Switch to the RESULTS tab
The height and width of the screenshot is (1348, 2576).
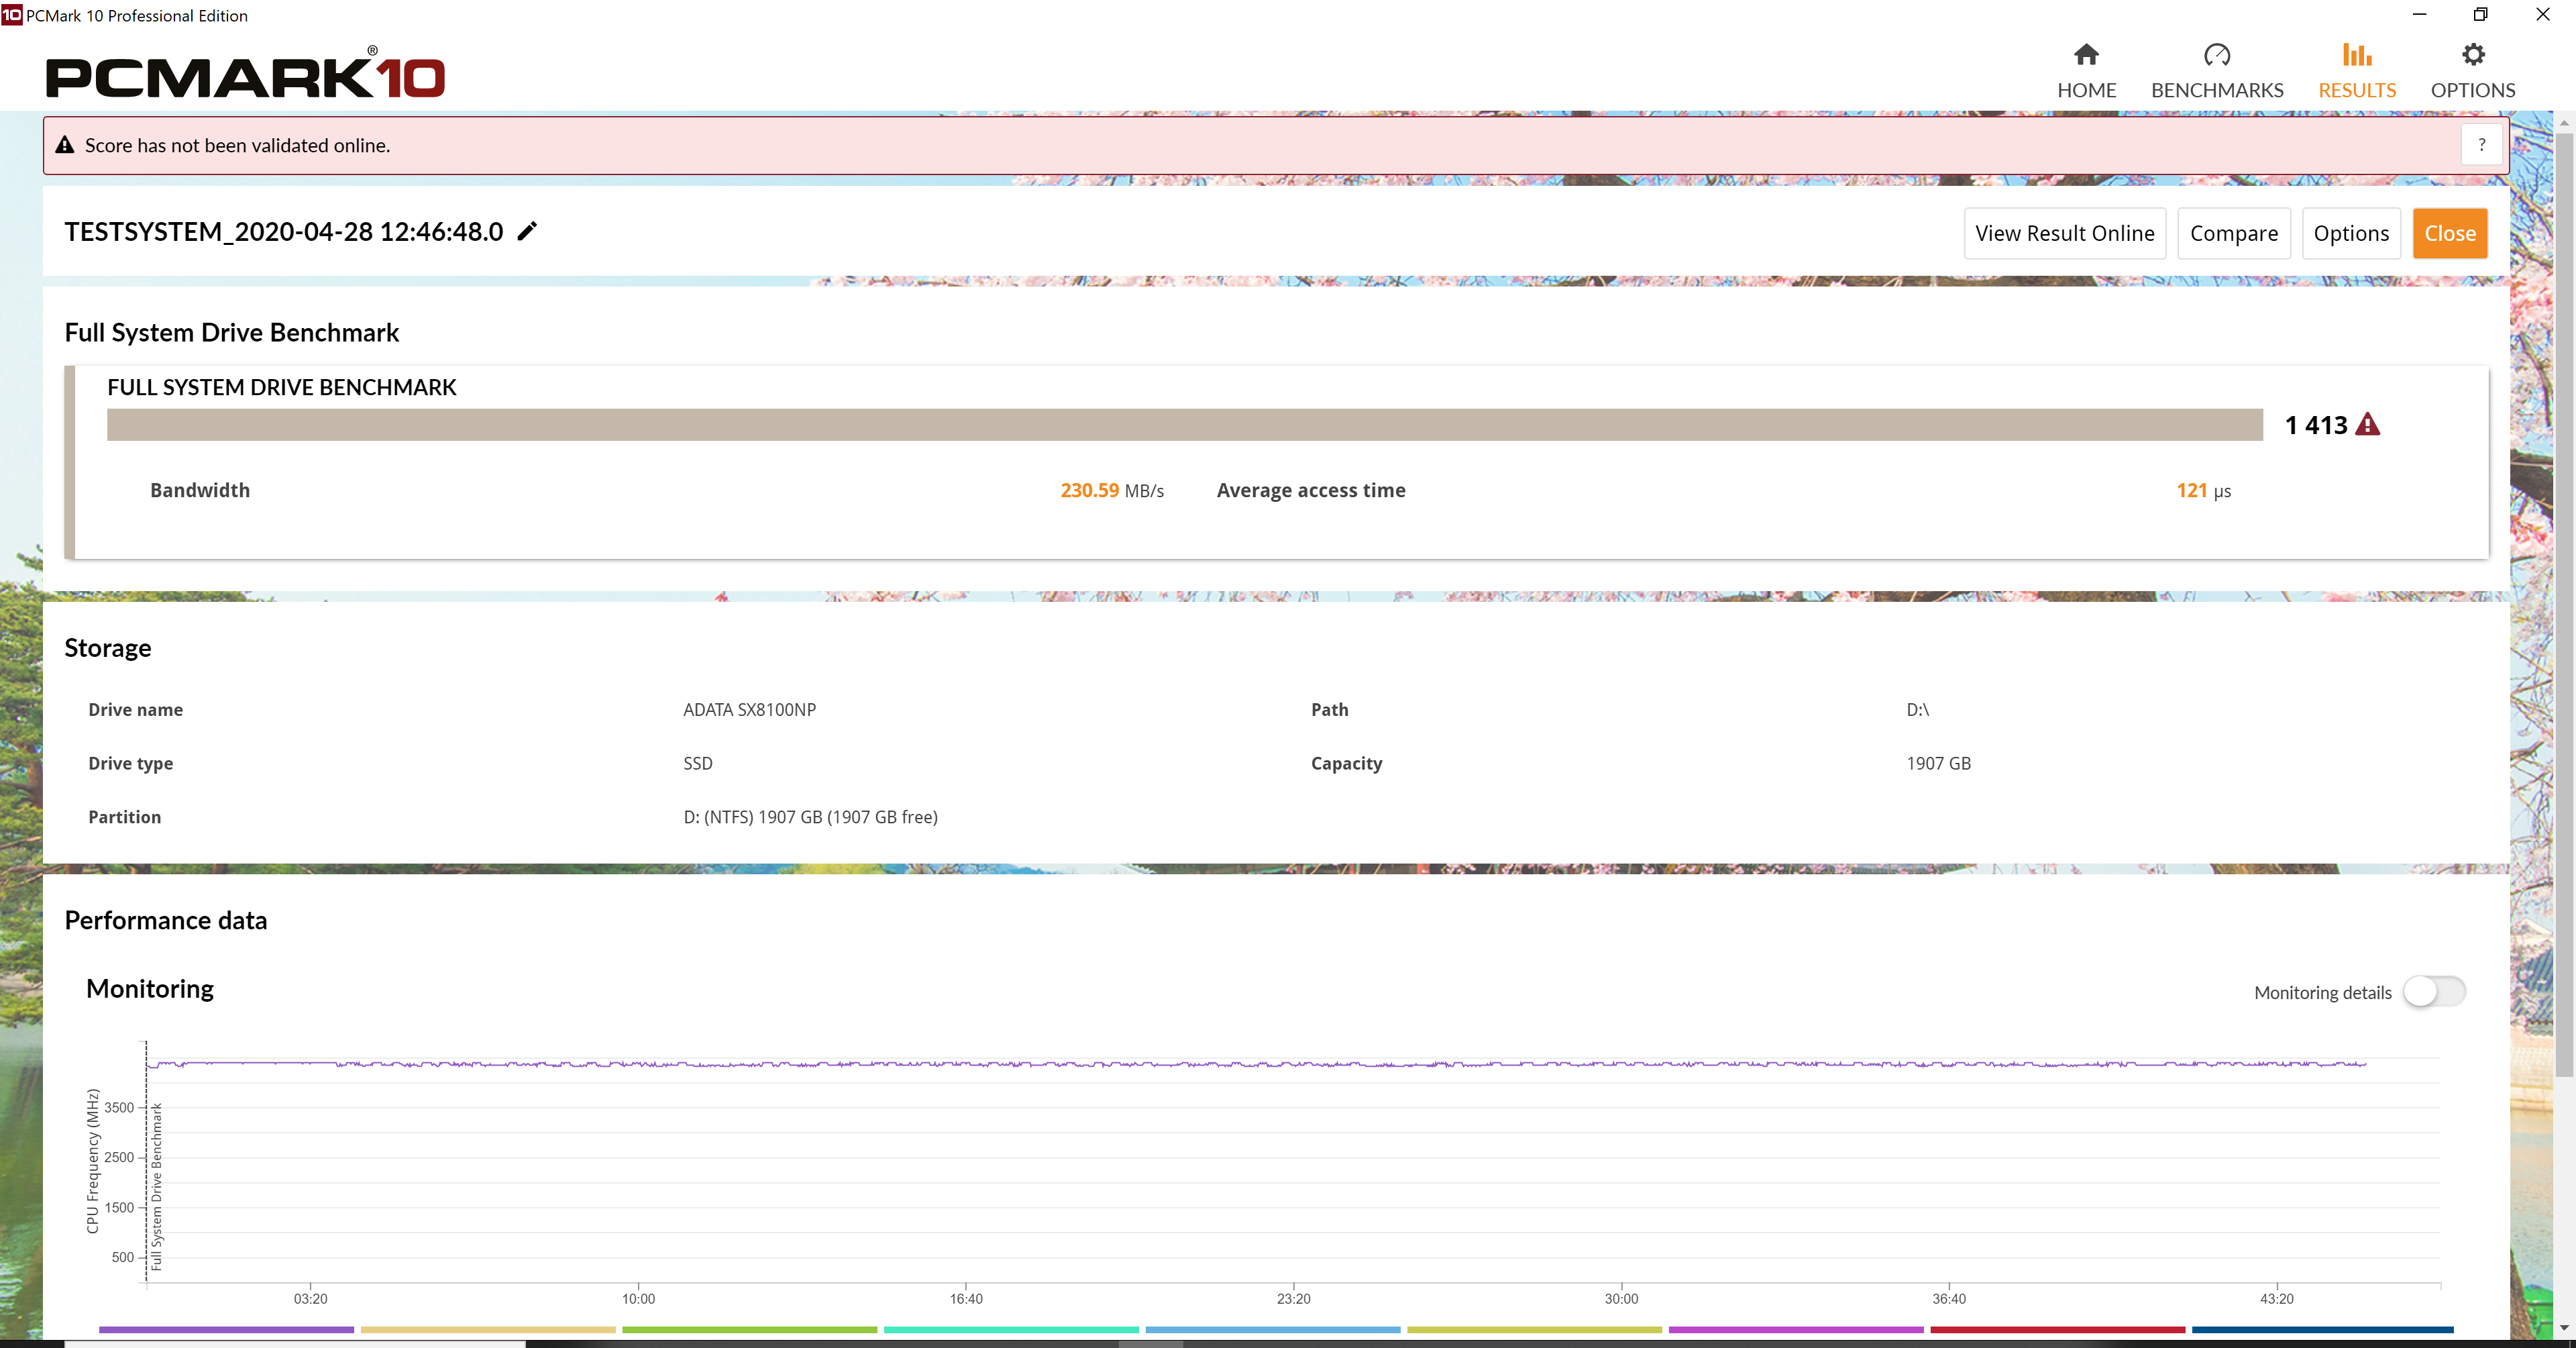coord(2356,71)
